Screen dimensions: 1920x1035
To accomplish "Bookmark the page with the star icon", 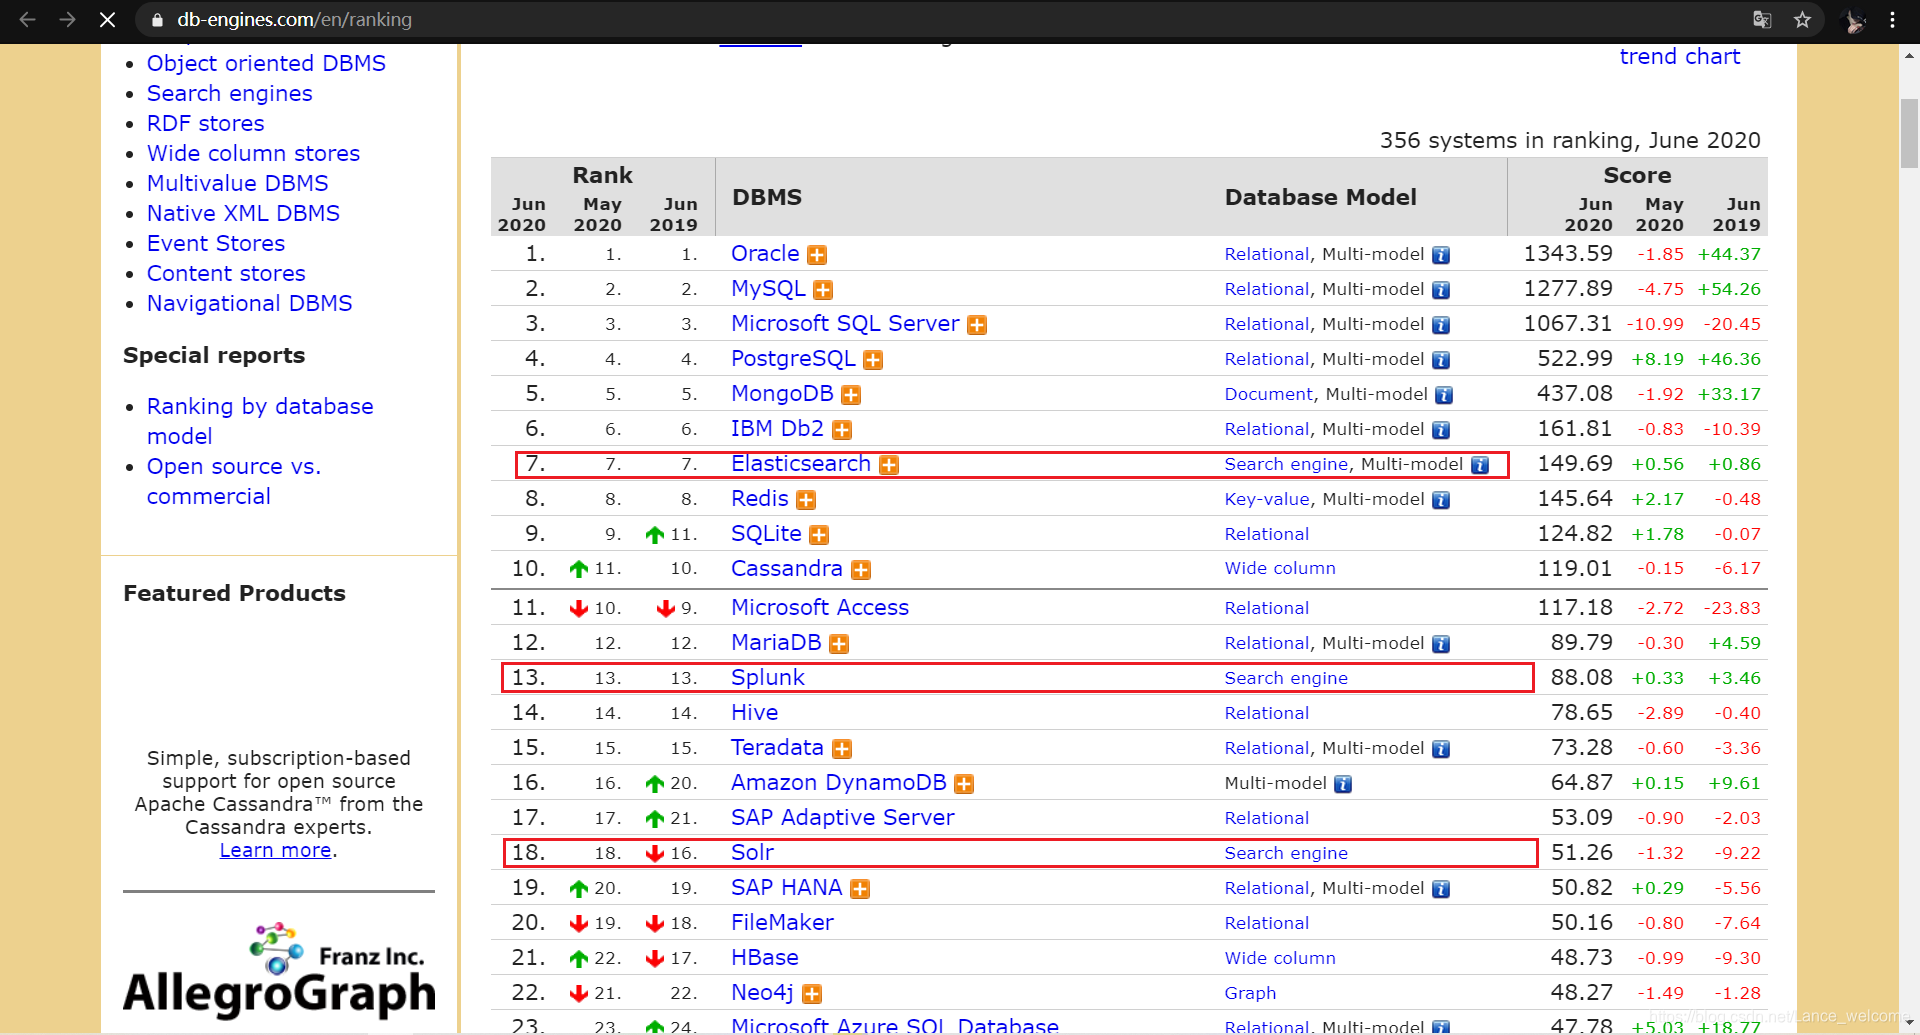I will [1802, 19].
